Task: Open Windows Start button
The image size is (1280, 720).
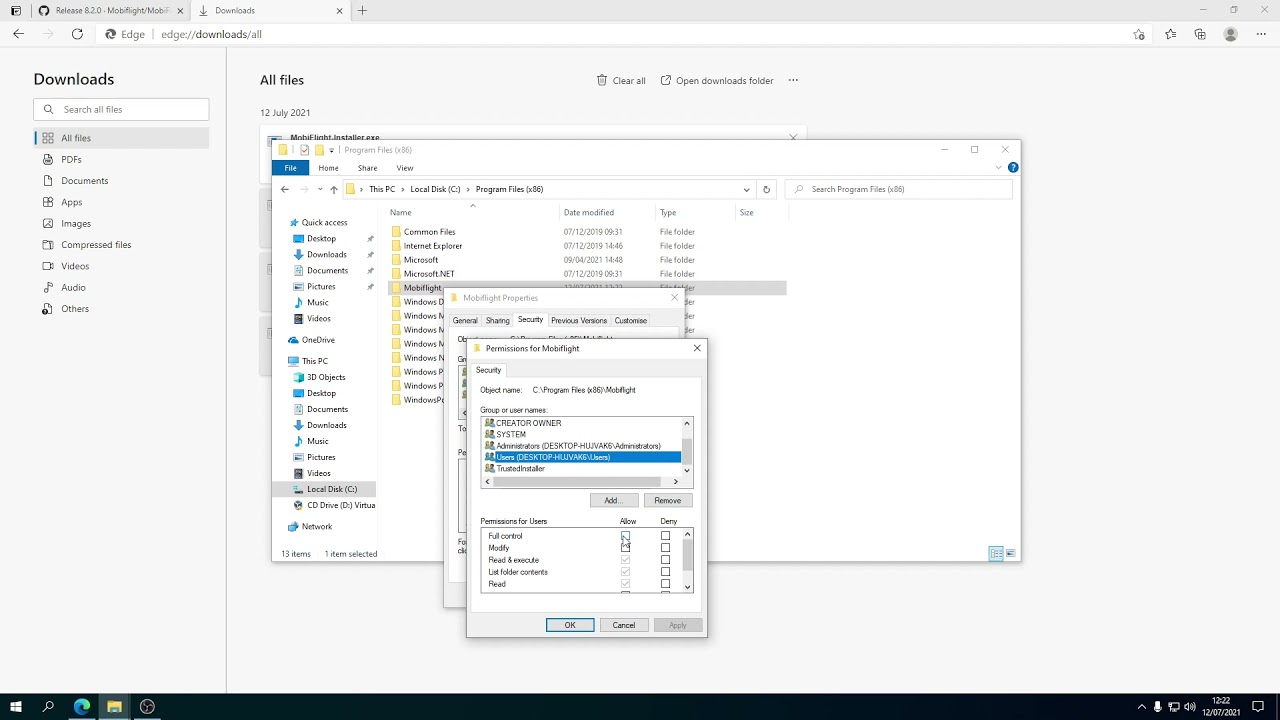Action: pos(16,707)
